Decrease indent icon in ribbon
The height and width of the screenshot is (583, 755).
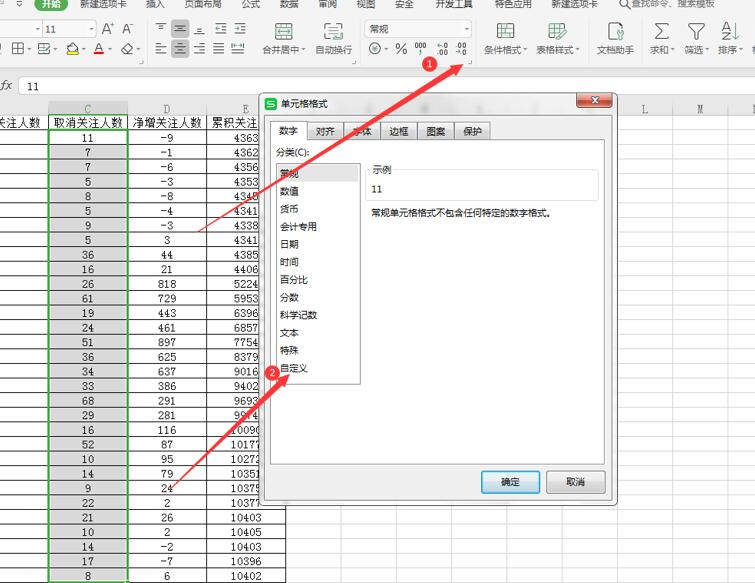[221, 29]
